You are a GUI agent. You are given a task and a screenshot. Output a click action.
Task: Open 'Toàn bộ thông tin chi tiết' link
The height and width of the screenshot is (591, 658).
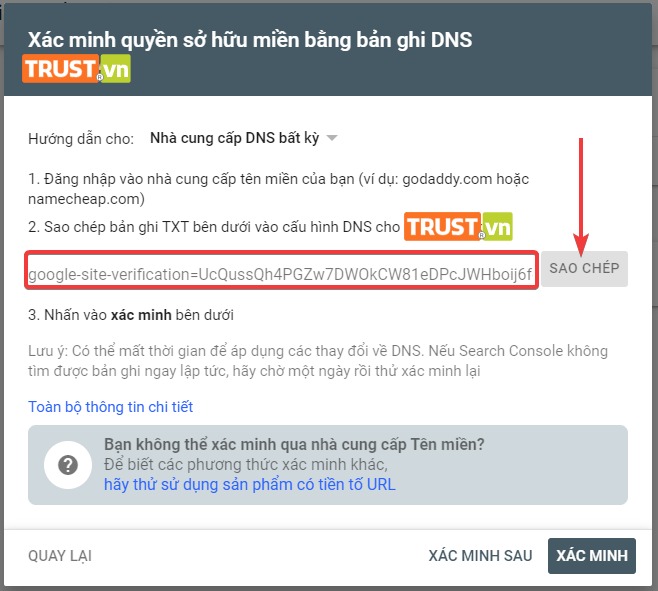point(110,407)
